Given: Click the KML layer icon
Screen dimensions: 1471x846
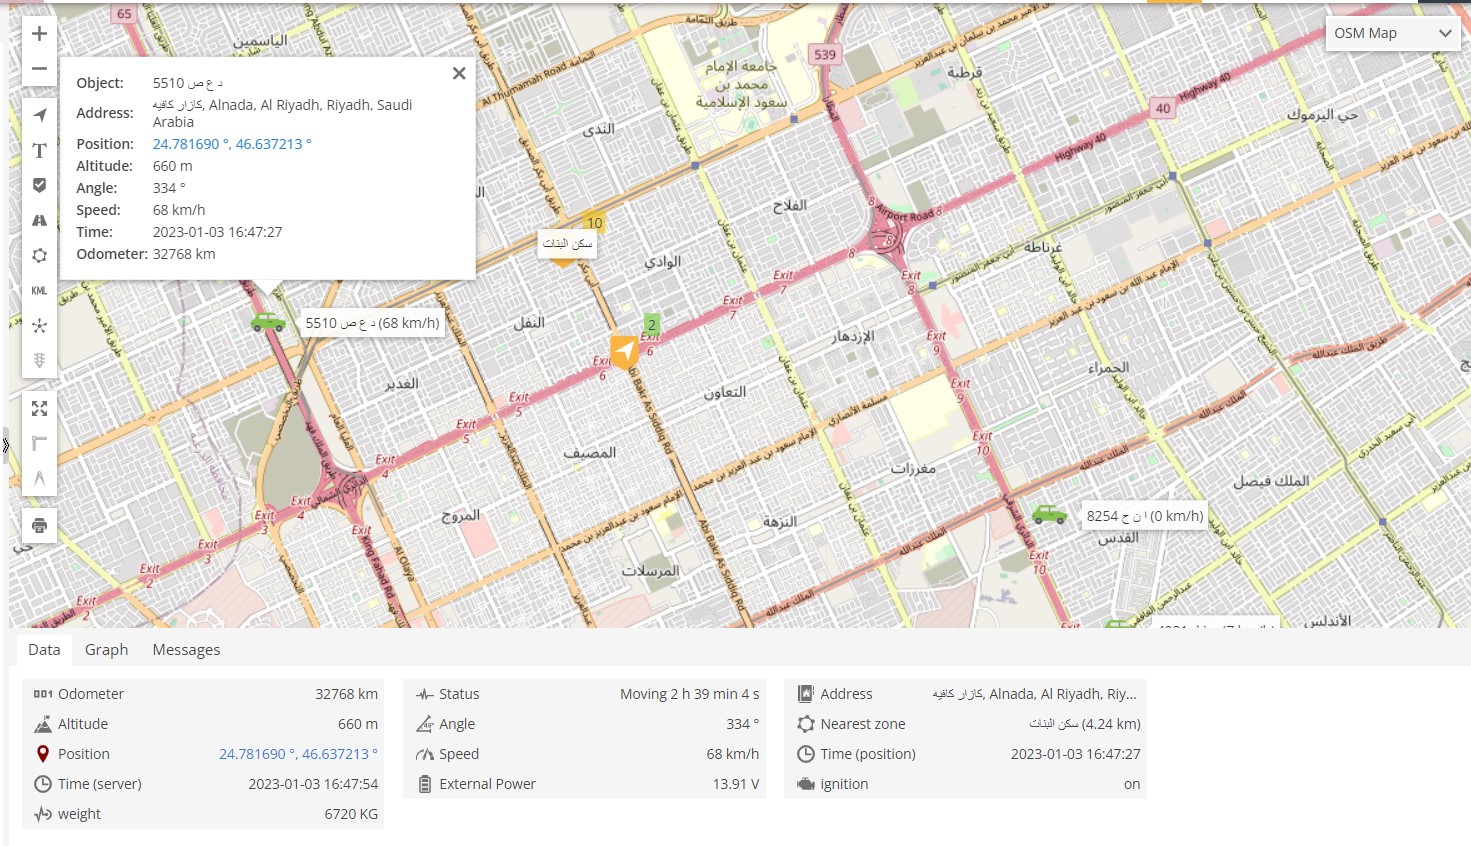Looking at the screenshot, I should pyautogui.click(x=39, y=290).
